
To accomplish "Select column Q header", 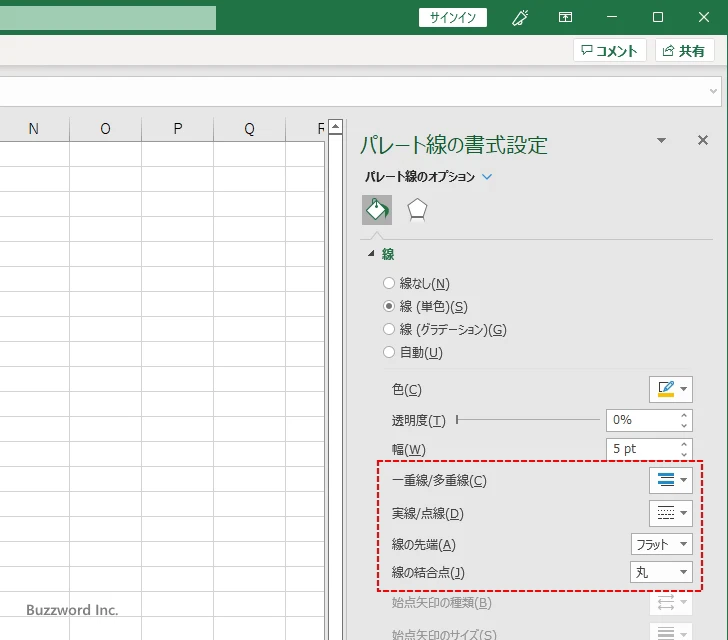I will [249, 129].
